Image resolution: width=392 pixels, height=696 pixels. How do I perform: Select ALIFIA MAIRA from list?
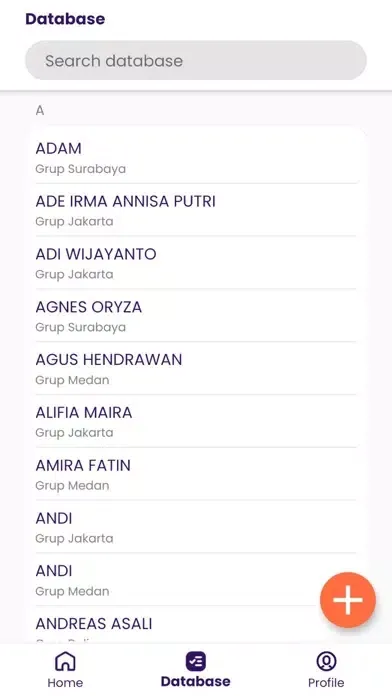pyautogui.click(x=196, y=421)
